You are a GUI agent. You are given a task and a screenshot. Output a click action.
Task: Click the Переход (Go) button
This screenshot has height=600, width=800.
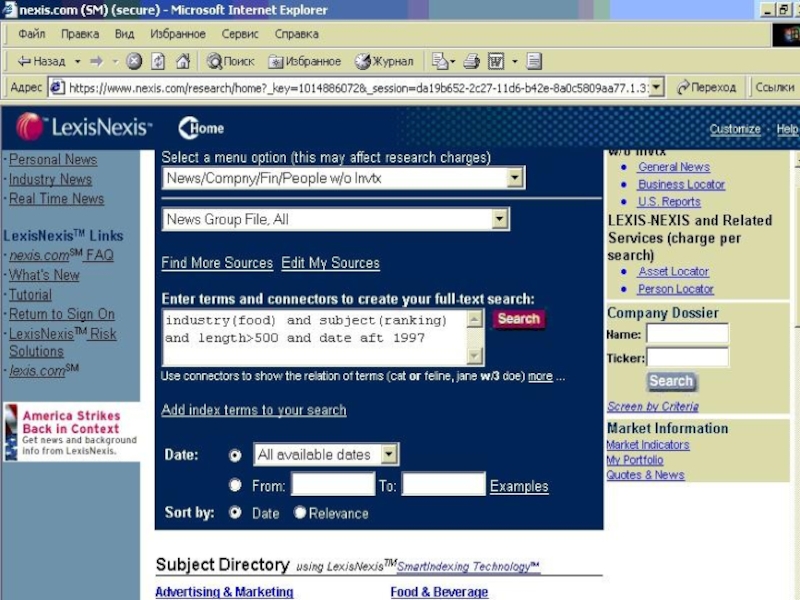pyautogui.click(x=707, y=88)
